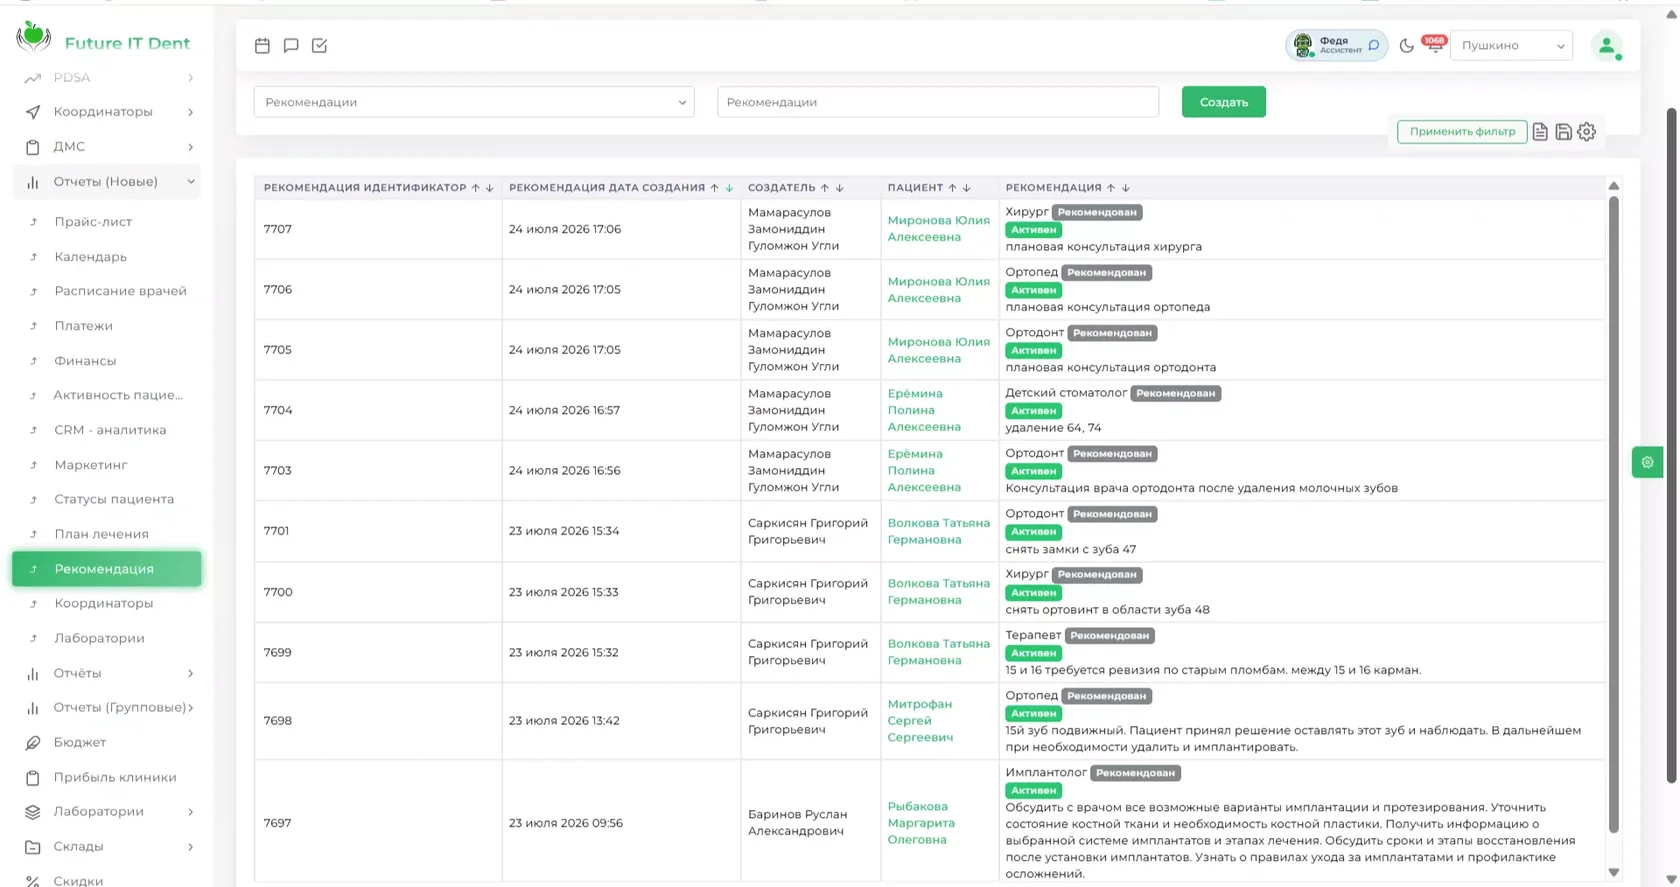Viewport: 1680px width, 887px height.
Task: Open CRM - аналитика report
Action: (110, 430)
